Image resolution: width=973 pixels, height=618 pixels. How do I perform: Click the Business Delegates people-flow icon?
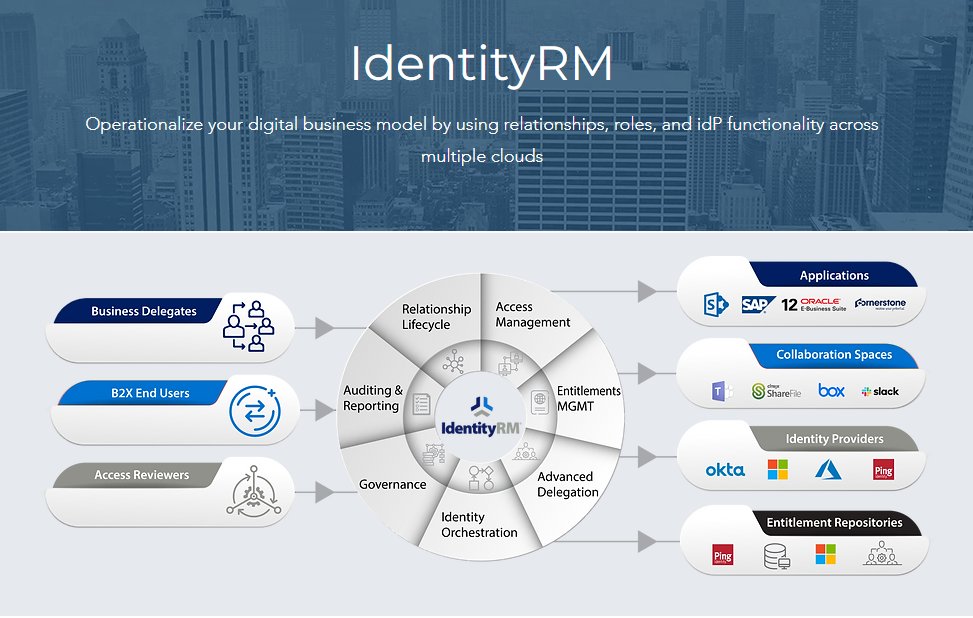[x=248, y=326]
